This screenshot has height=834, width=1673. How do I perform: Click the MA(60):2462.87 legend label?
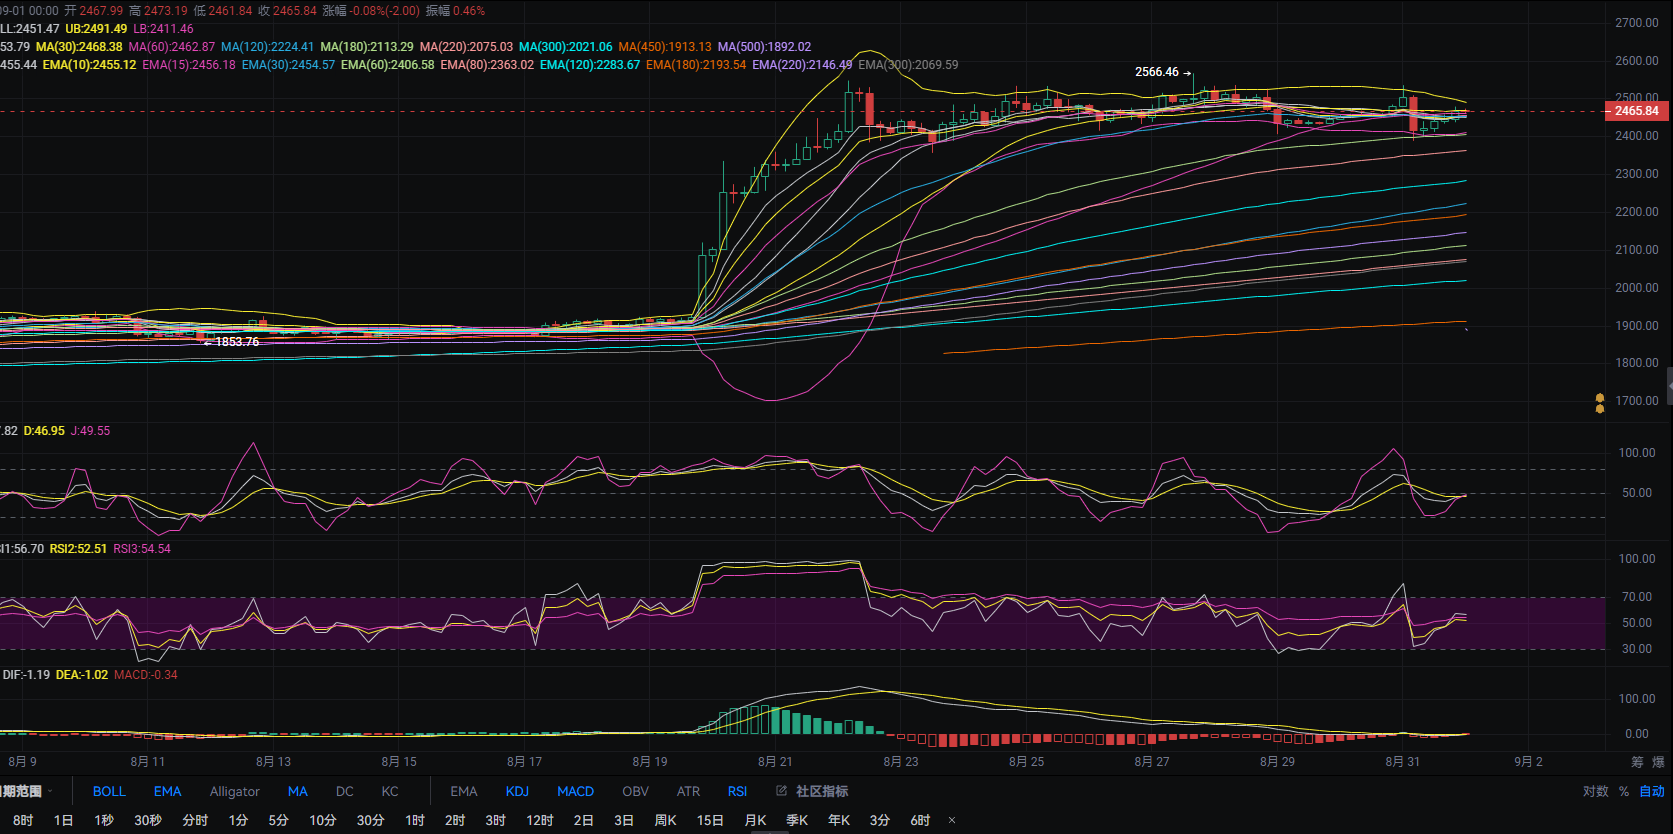[x=172, y=47]
